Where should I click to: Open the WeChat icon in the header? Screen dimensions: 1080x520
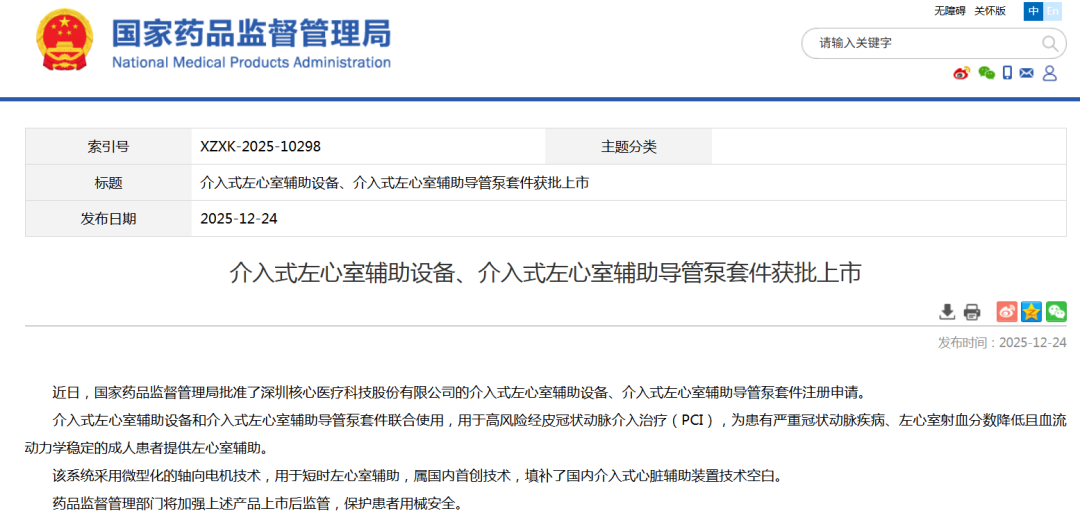pos(986,73)
